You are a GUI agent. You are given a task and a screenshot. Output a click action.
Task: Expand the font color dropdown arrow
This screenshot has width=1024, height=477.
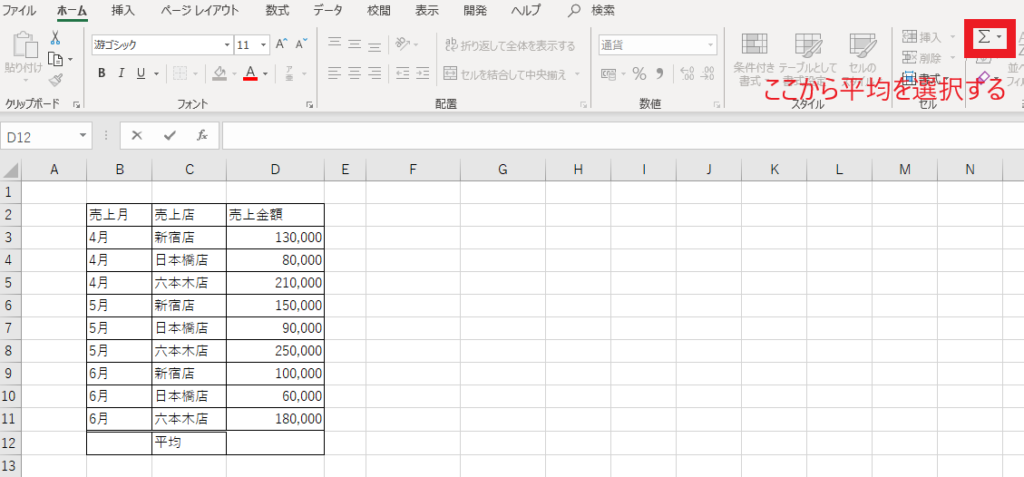click(266, 74)
